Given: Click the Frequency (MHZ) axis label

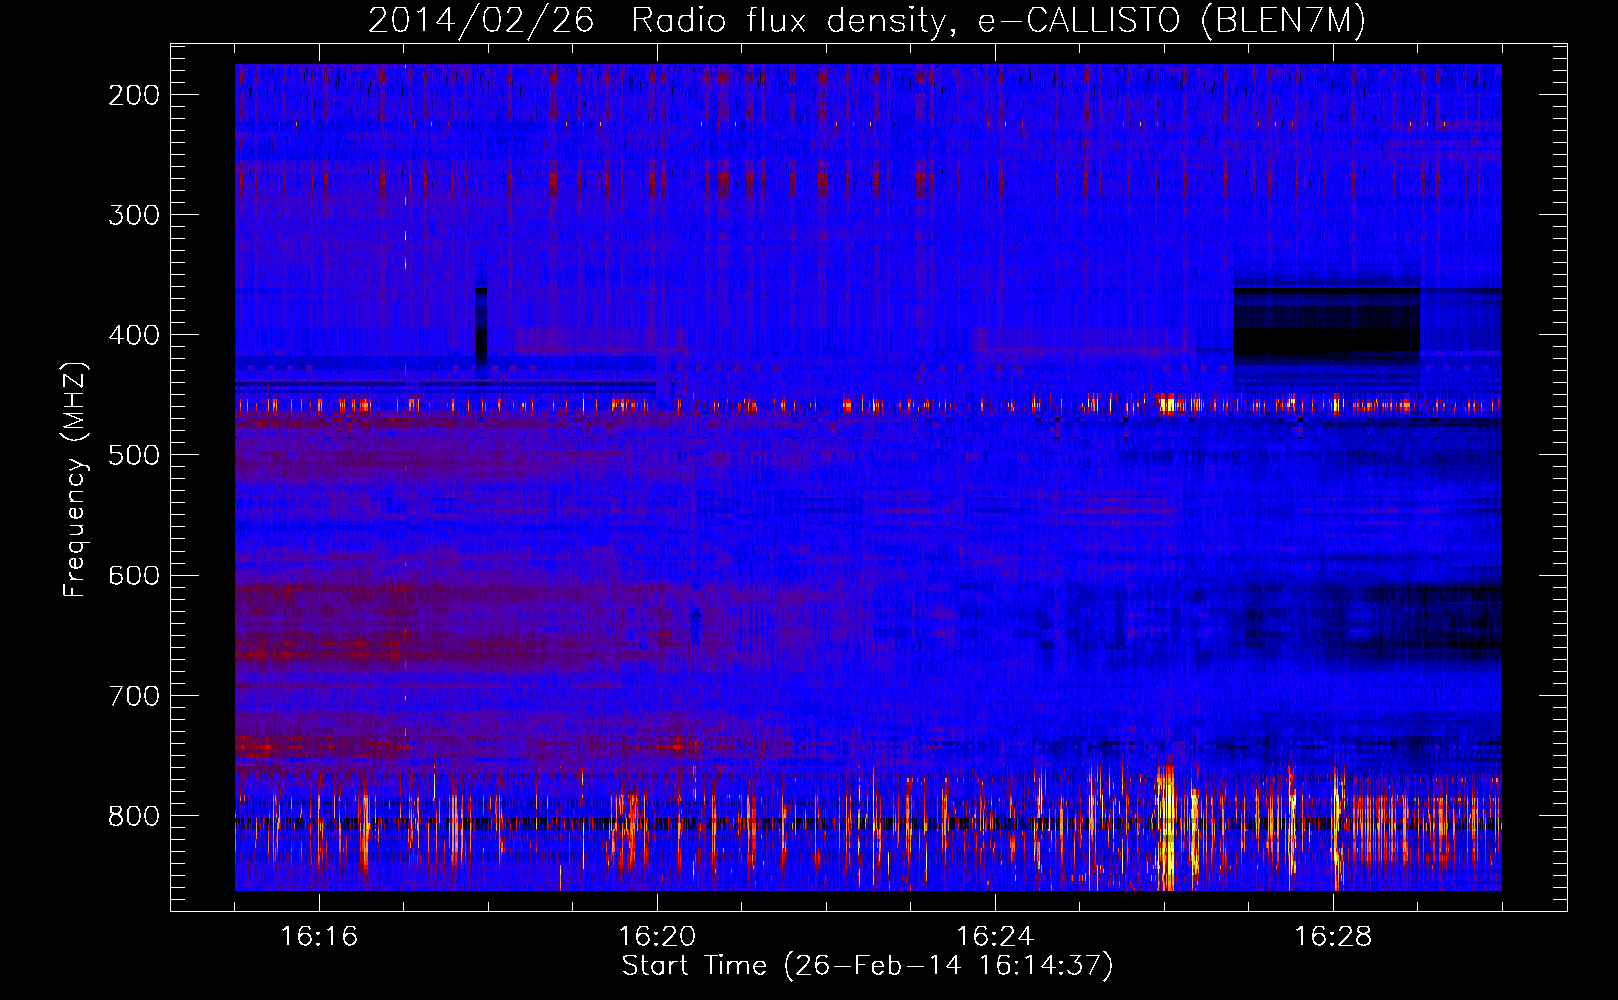Looking at the screenshot, I should (75, 479).
